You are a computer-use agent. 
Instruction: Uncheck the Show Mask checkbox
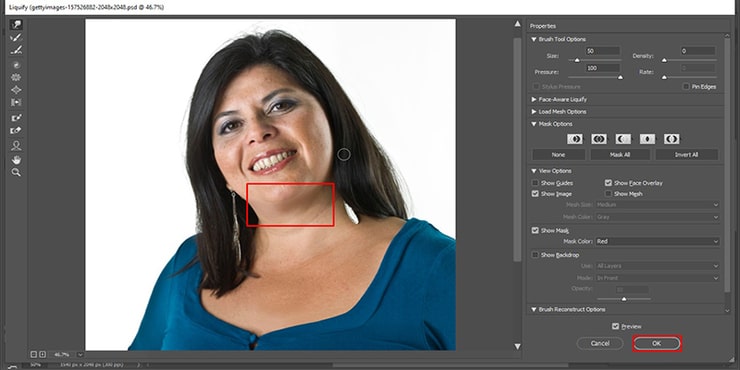coord(535,230)
